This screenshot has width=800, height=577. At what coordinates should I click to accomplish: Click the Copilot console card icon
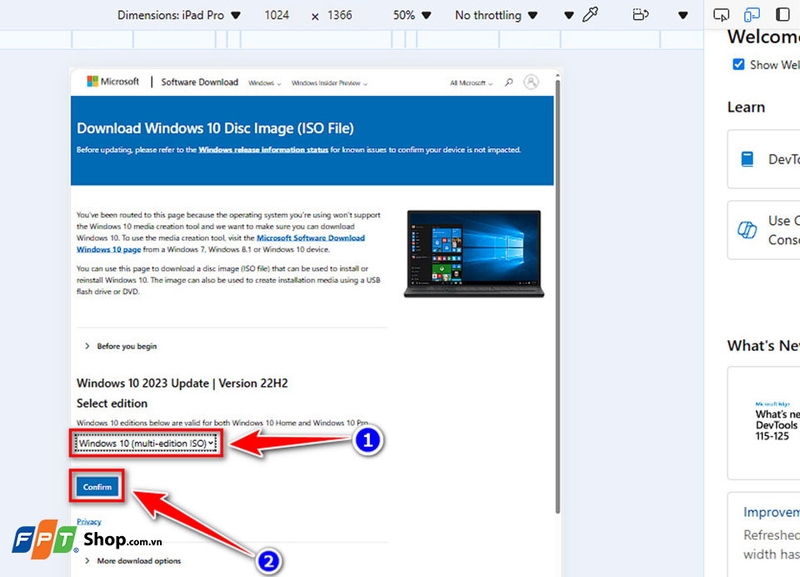(x=747, y=230)
